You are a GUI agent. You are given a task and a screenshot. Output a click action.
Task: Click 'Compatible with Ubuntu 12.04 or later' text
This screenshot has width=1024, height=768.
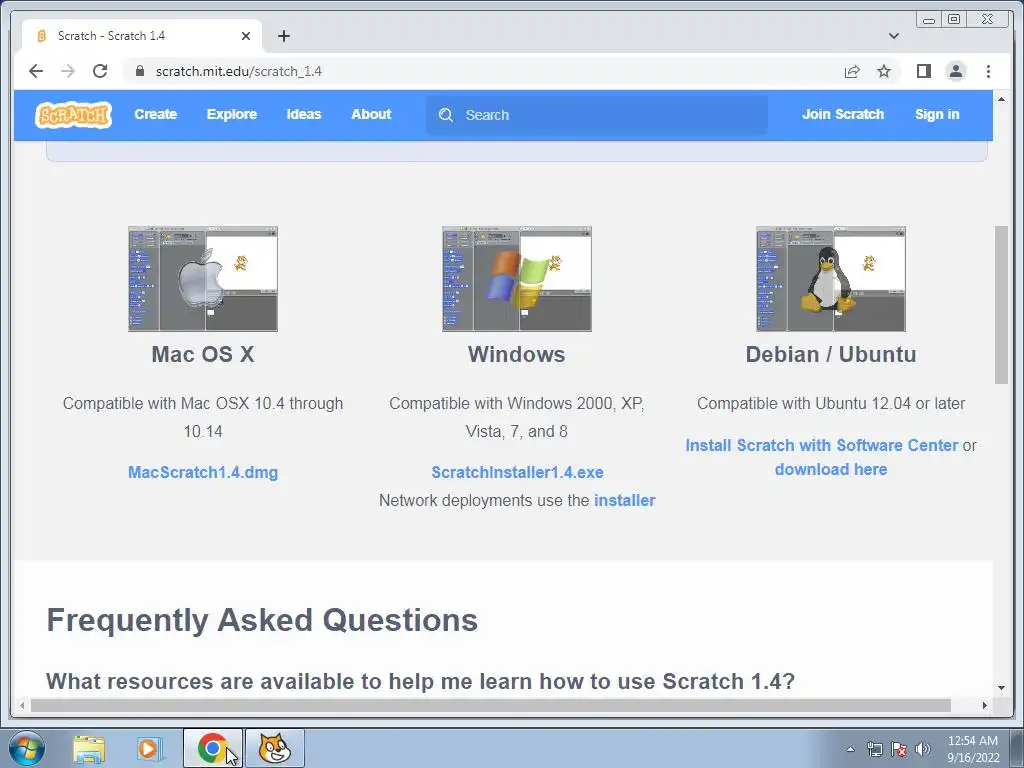(831, 404)
